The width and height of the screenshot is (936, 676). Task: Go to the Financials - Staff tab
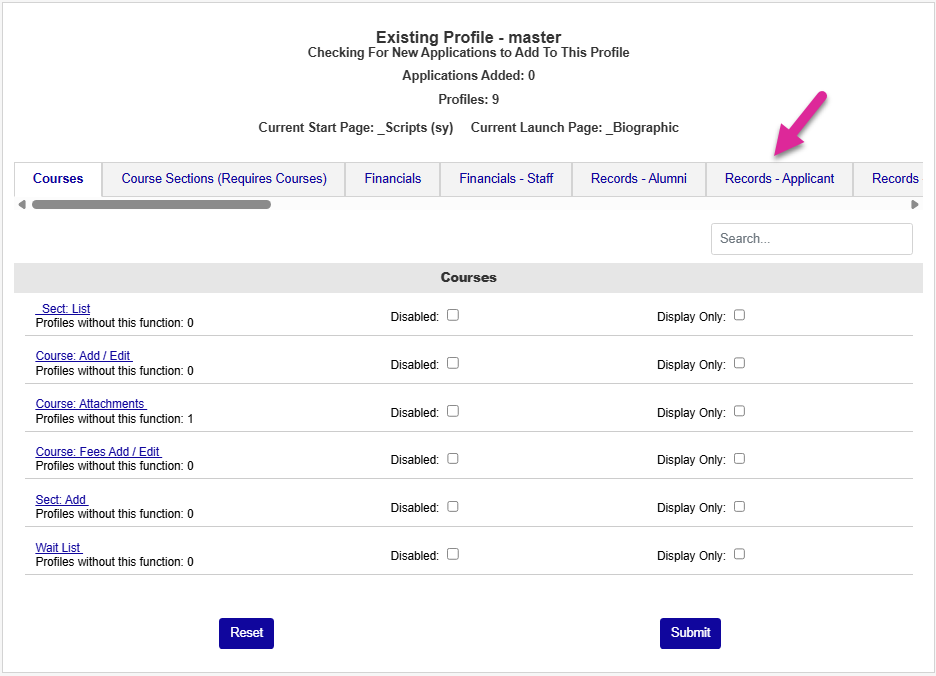(506, 179)
